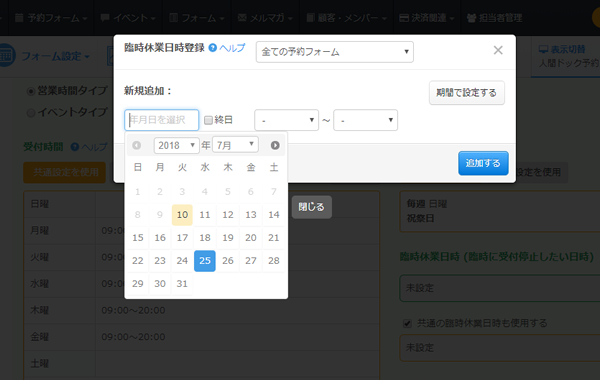Click 期間で設定する button
600x380 pixels.
[467, 93]
